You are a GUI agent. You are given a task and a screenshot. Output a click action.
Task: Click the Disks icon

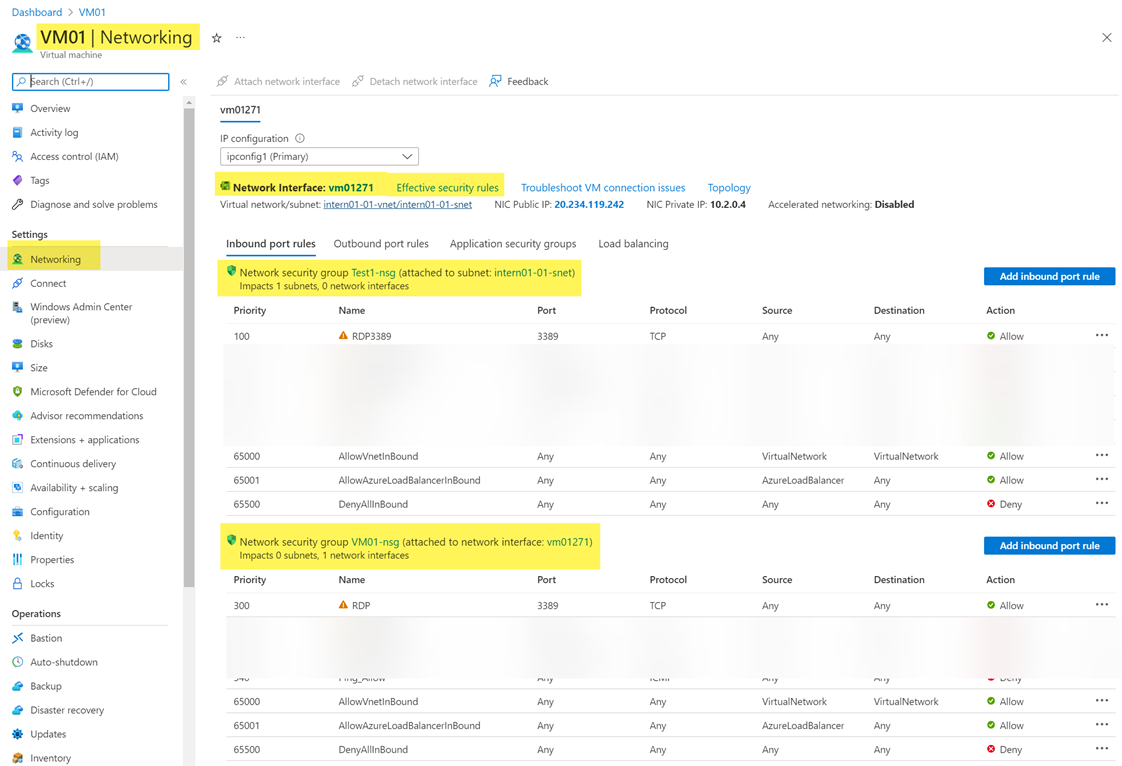click(18, 344)
